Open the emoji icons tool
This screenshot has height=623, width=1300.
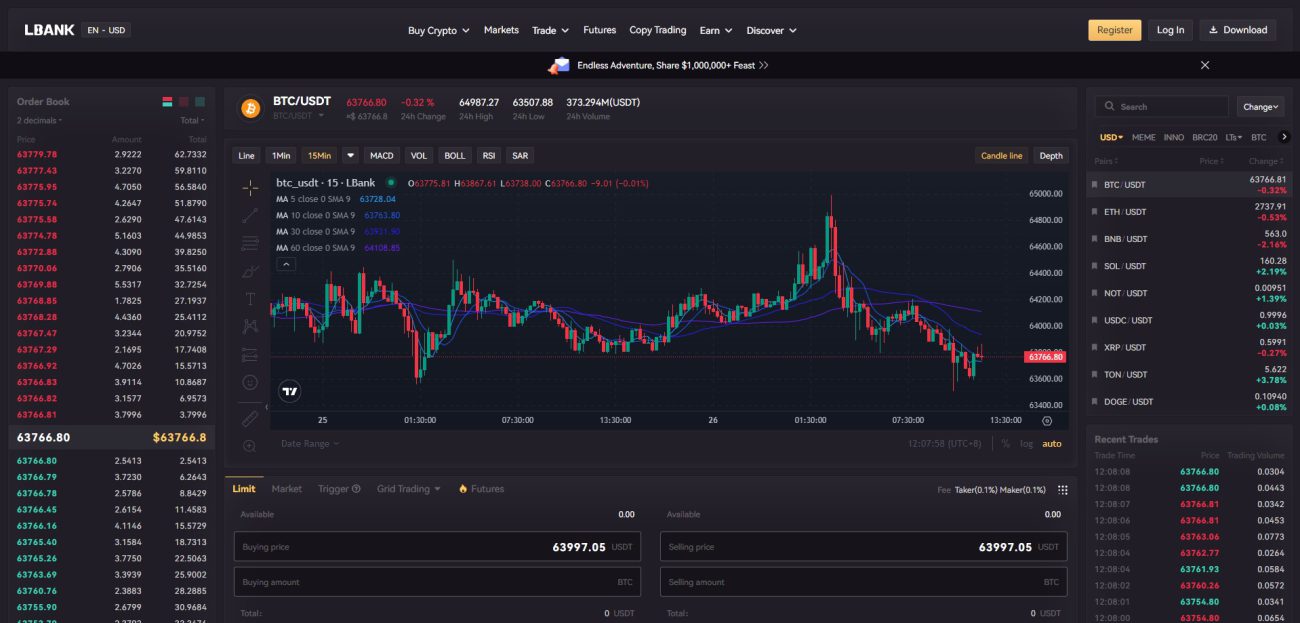tap(250, 382)
